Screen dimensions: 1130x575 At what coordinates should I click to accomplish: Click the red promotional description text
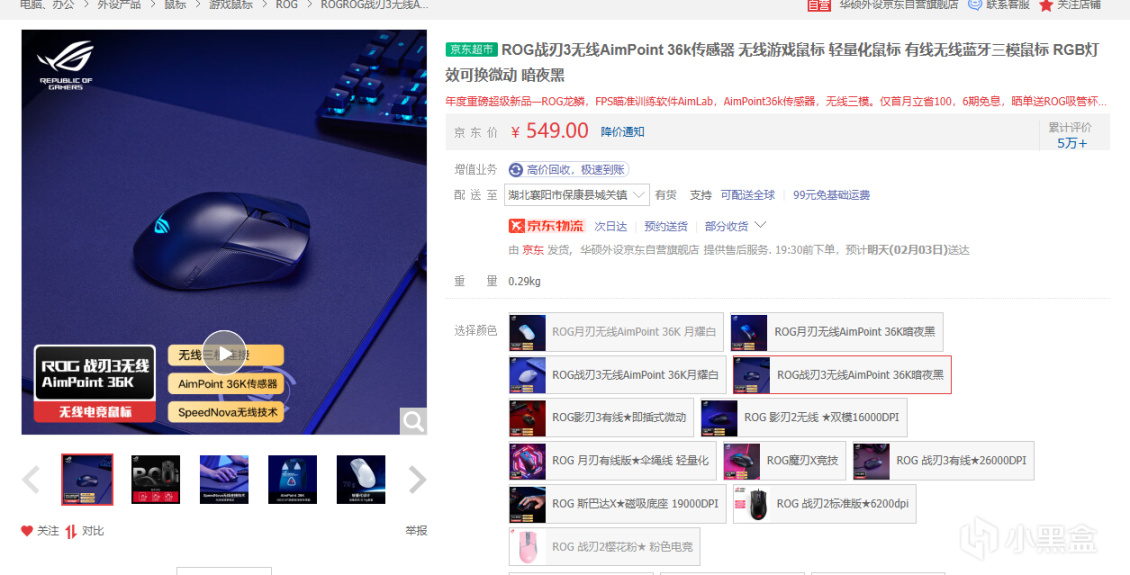(776, 101)
